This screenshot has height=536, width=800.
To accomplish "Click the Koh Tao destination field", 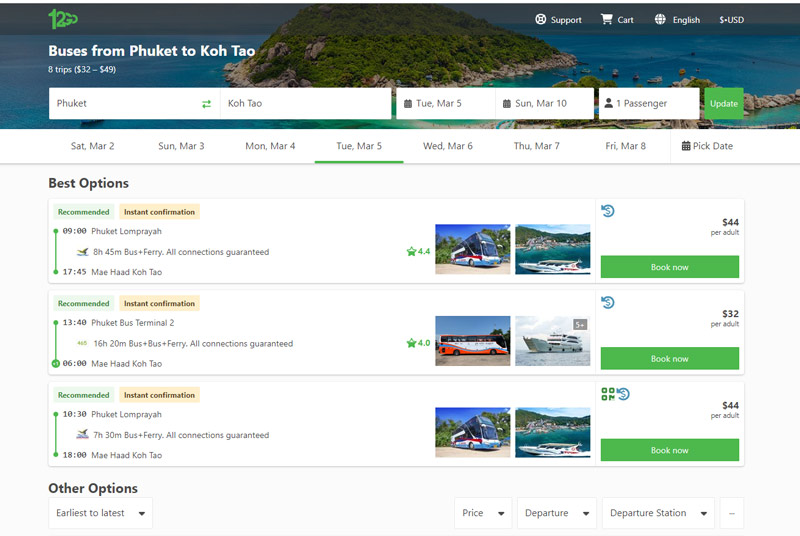I will point(305,104).
